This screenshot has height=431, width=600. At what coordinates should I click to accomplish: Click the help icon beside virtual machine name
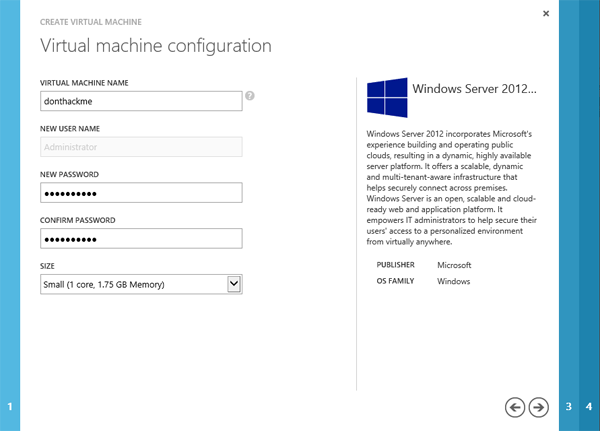click(x=250, y=97)
